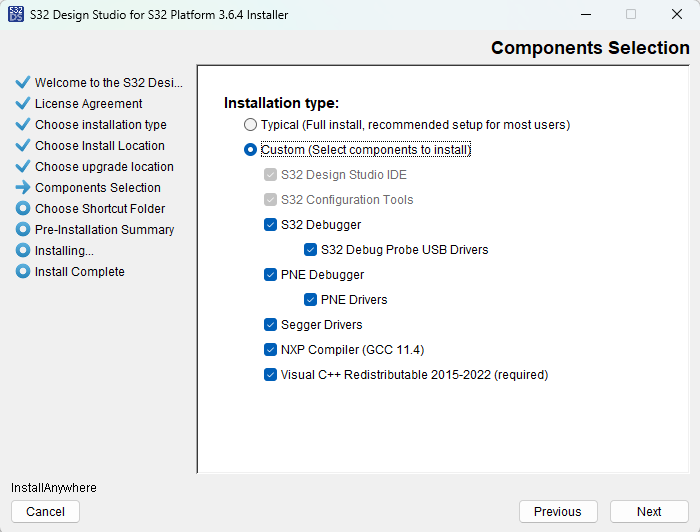Screen dimensions: 700x532
Task: Toggle Visual C++ Redistributable 2015-2022 checkbox
Action: pyautogui.click(x=270, y=374)
